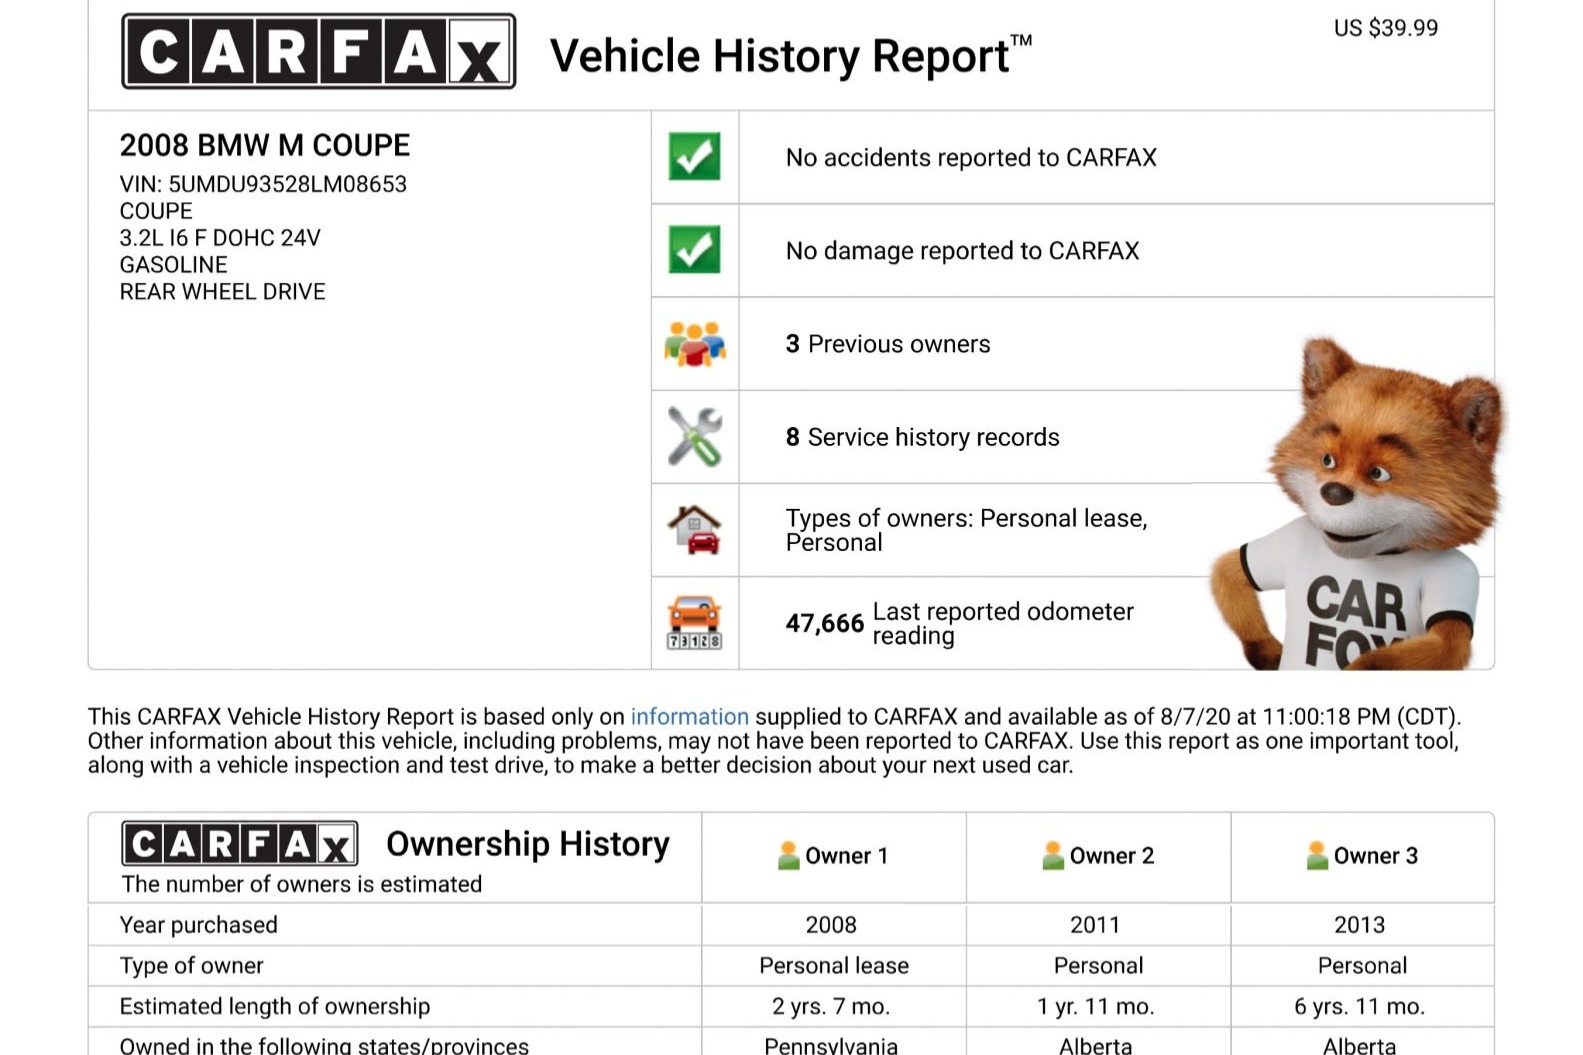The width and height of the screenshot is (1583, 1055).
Task: Click the 'Vehicle History Report' title
Action: [790, 56]
